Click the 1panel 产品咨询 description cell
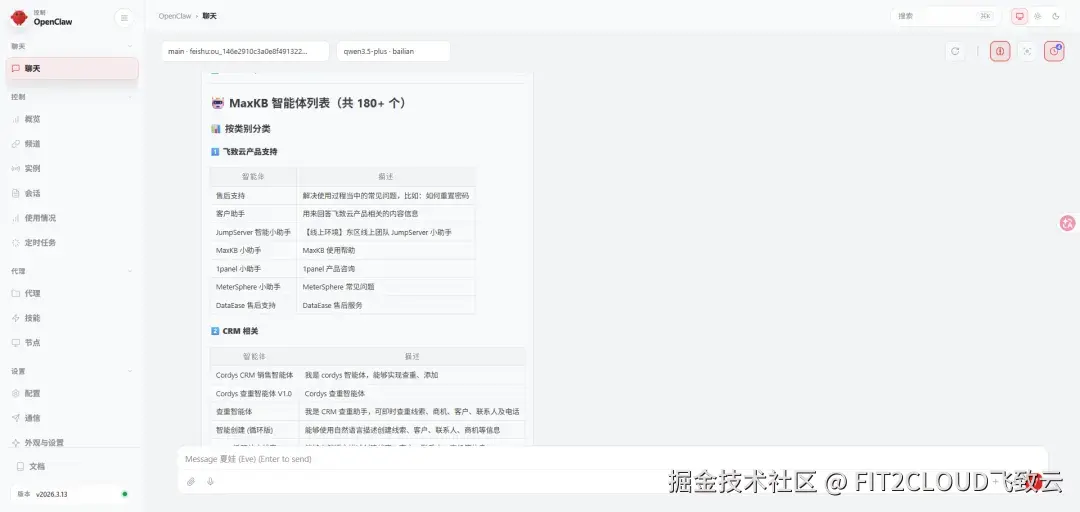Image resolution: width=1080 pixels, height=512 pixels. pyautogui.click(x=386, y=269)
